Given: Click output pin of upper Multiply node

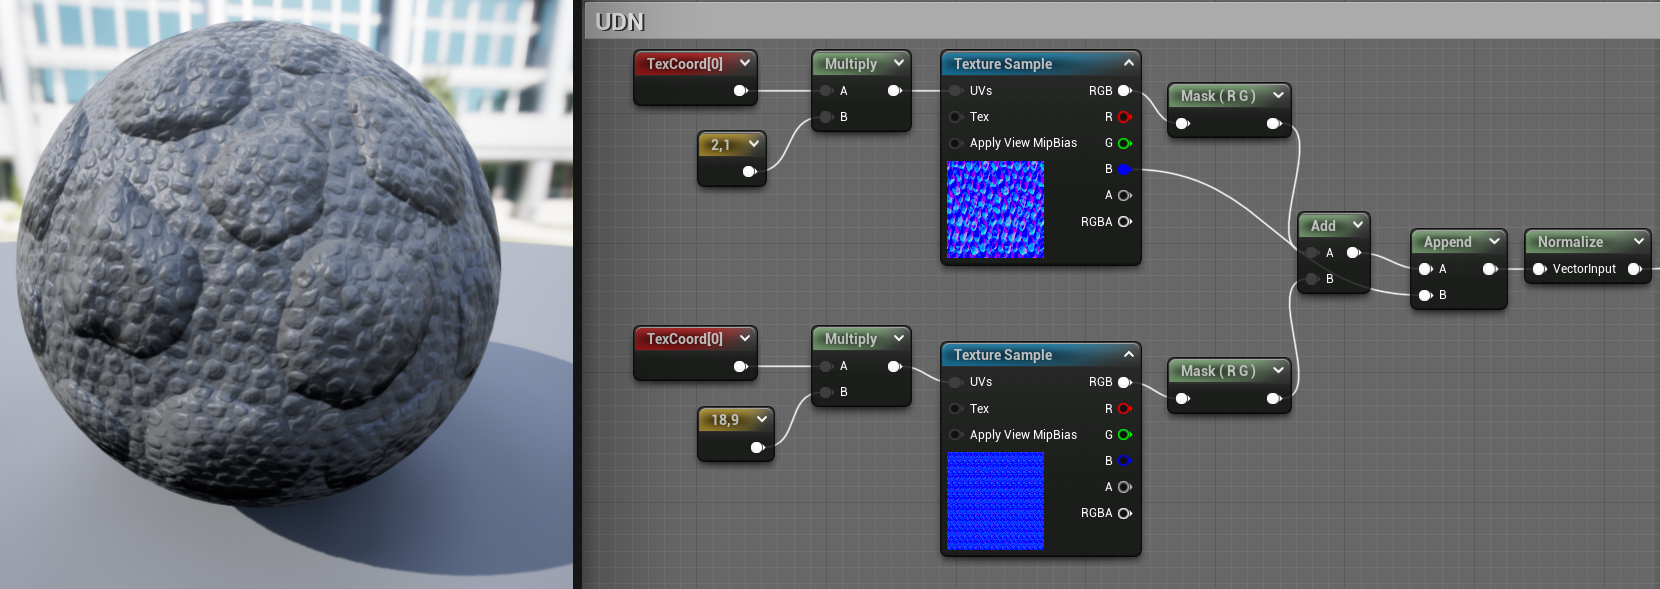Looking at the screenshot, I should pyautogui.click(x=895, y=91).
